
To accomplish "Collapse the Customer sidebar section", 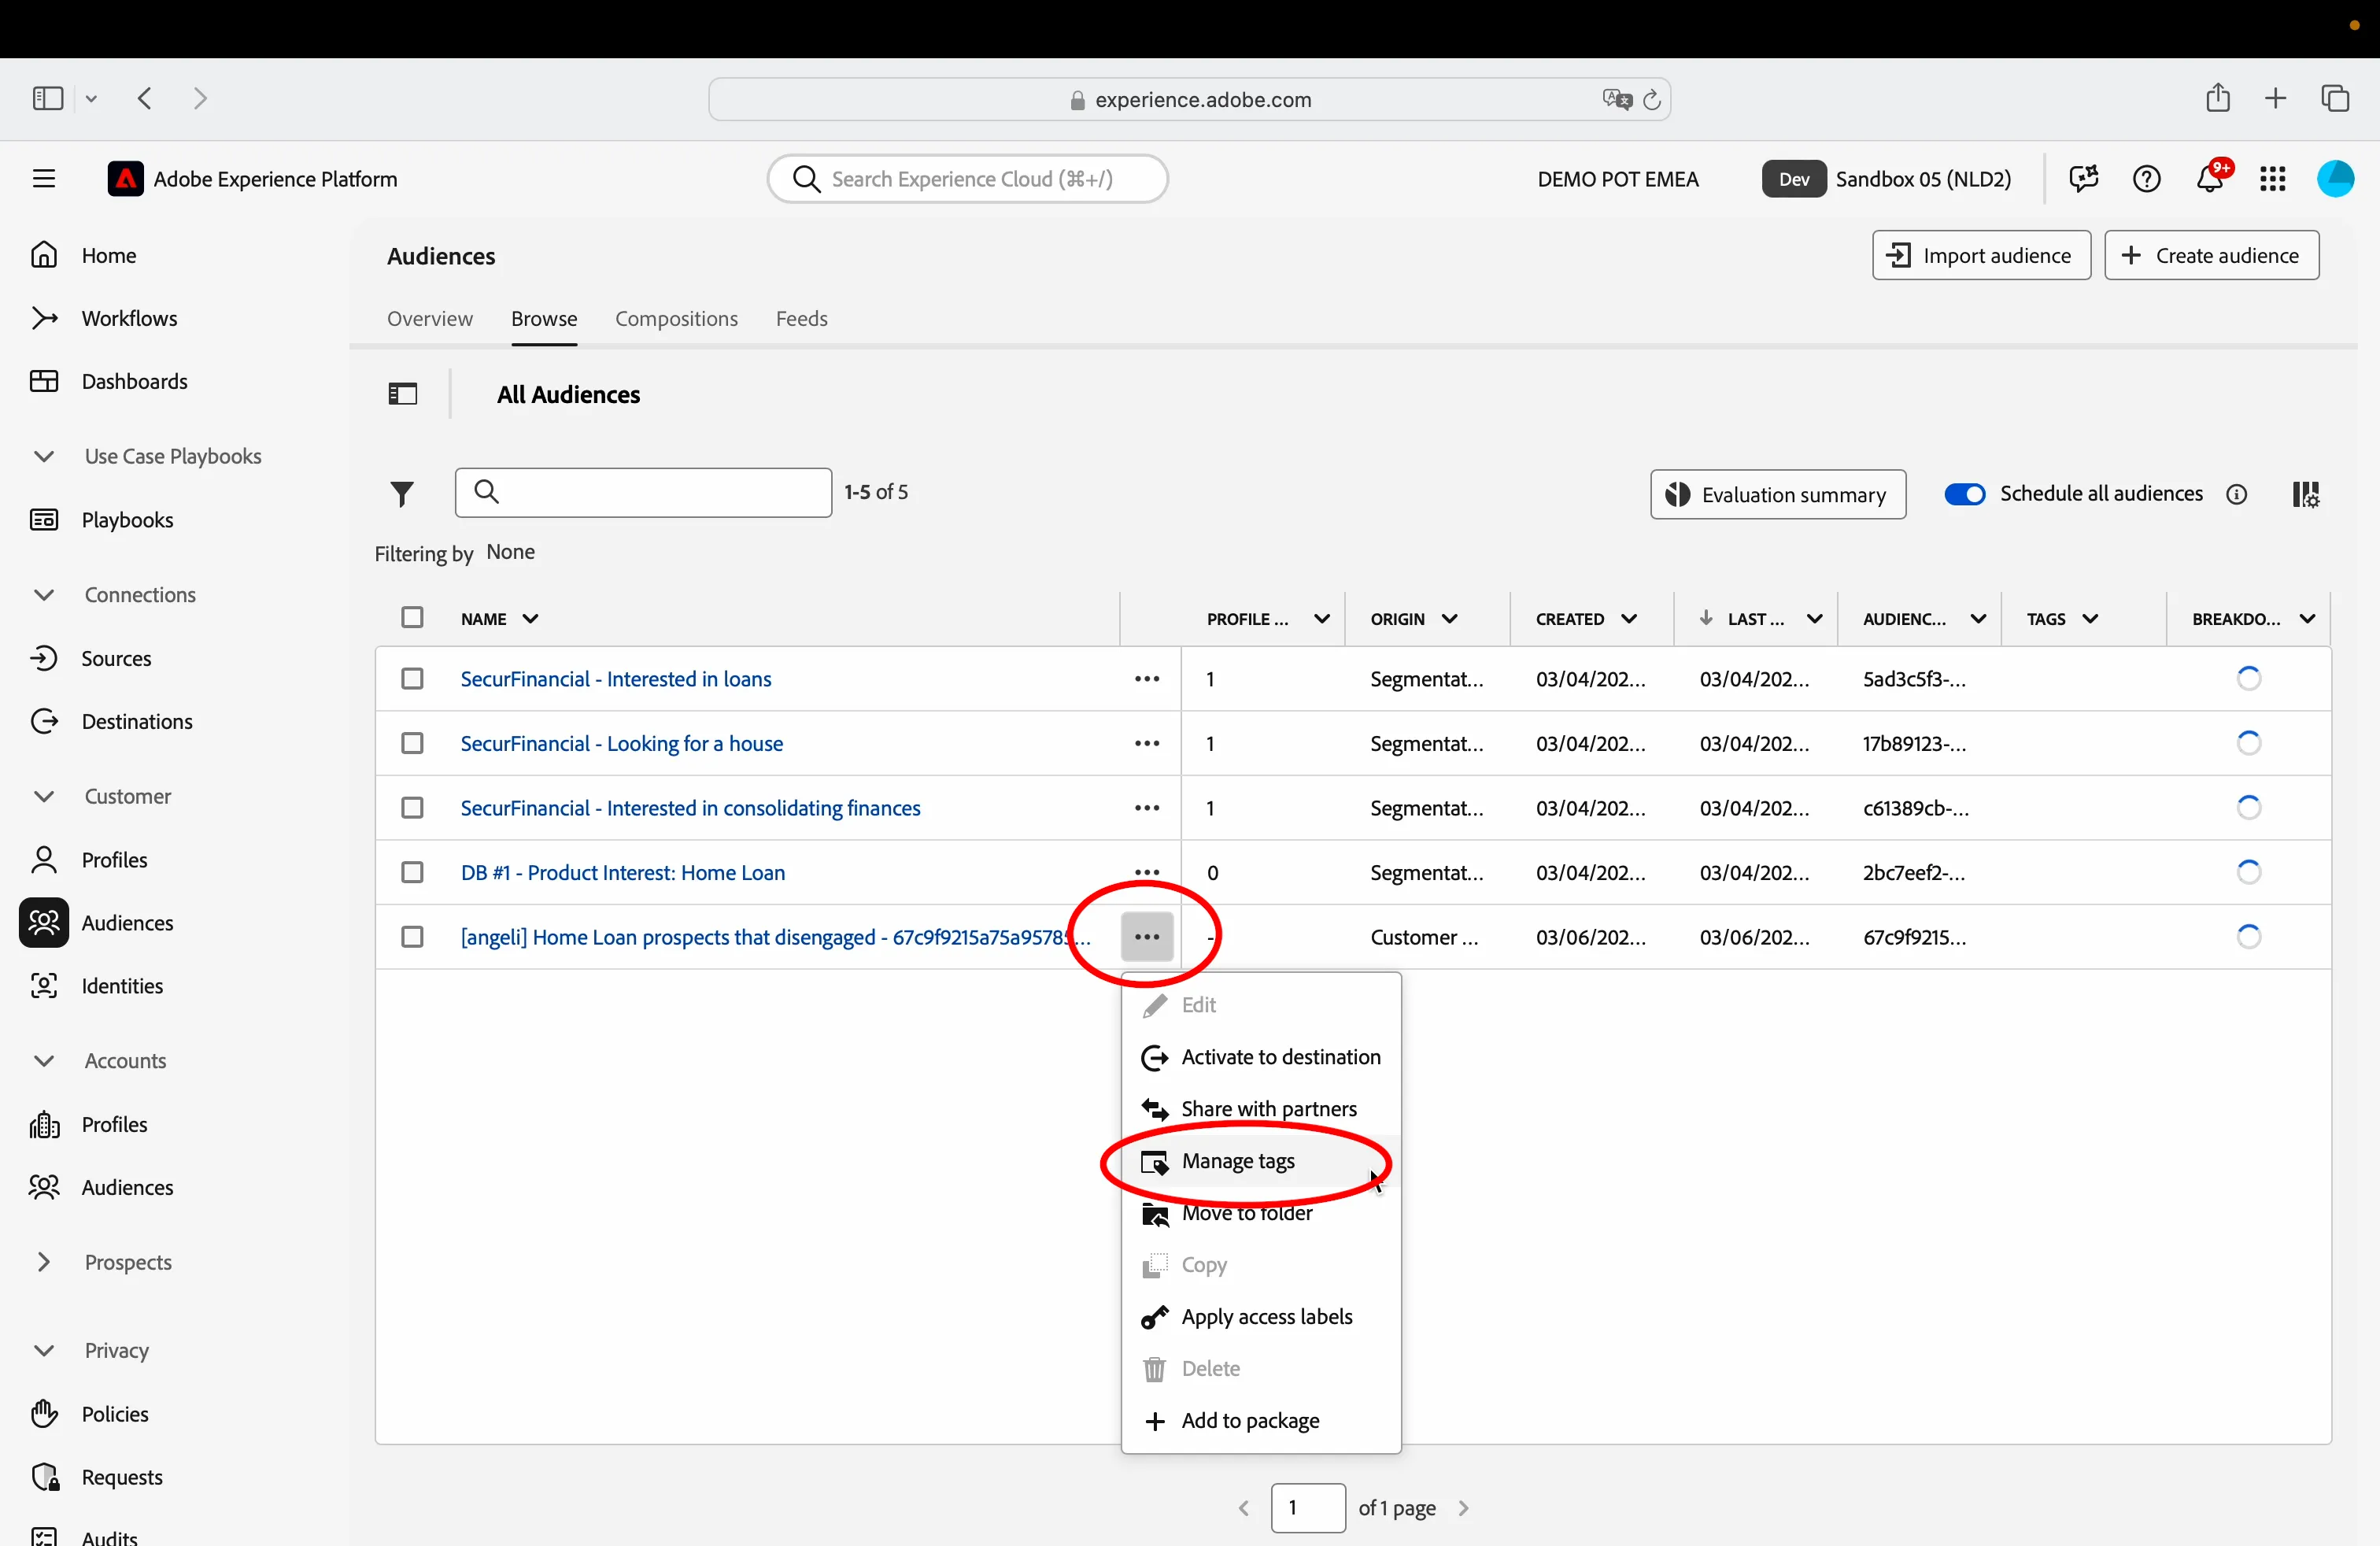I will [44, 797].
